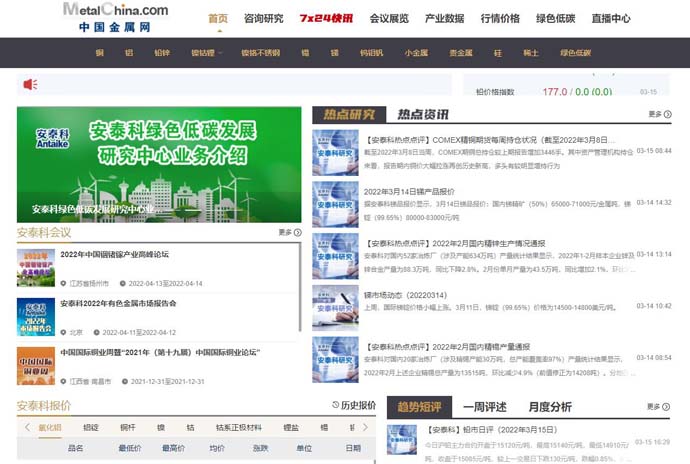Viewport: 690px width, 464px height.
Task: Open 行情价格 in top navigation
Action: 500,18
